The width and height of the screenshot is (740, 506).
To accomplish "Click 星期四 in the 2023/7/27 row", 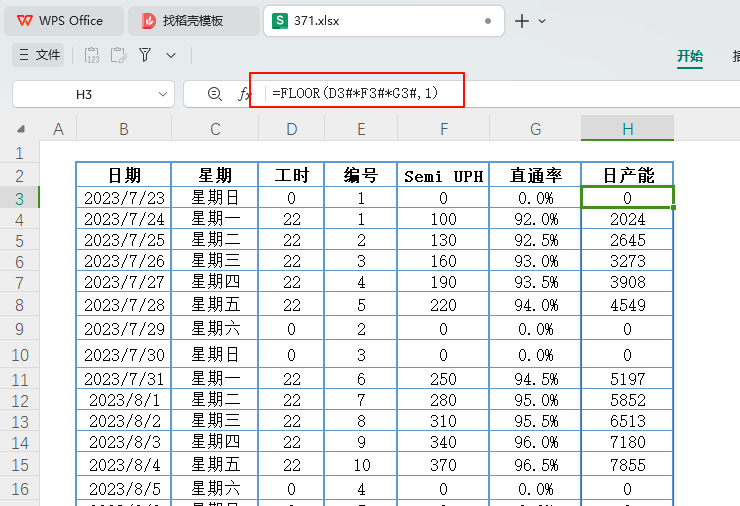I will click(215, 282).
